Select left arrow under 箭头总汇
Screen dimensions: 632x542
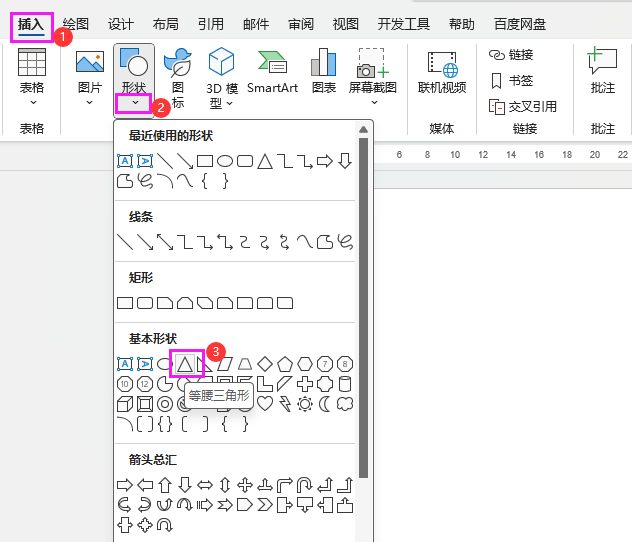pyautogui.click(x=145, y=485)
